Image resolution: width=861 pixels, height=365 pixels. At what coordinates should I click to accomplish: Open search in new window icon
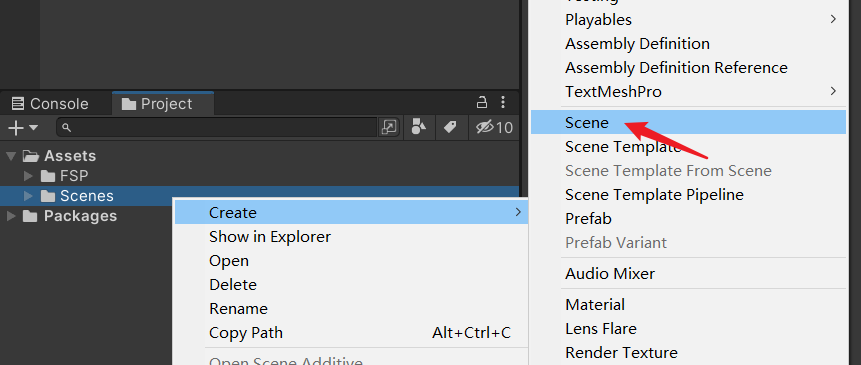[388, 127]
